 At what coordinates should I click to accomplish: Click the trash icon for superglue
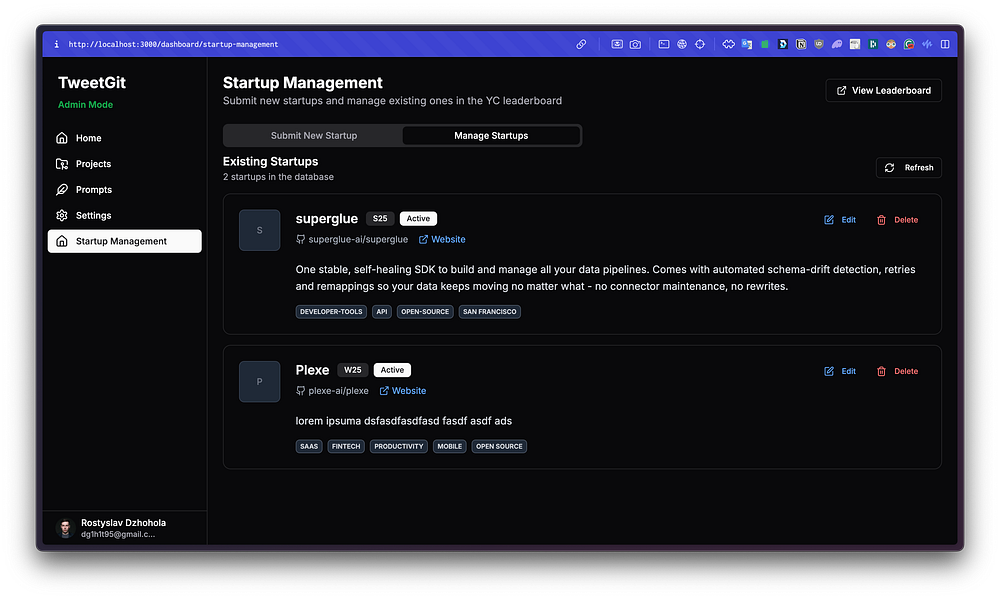tap(881, 219)
